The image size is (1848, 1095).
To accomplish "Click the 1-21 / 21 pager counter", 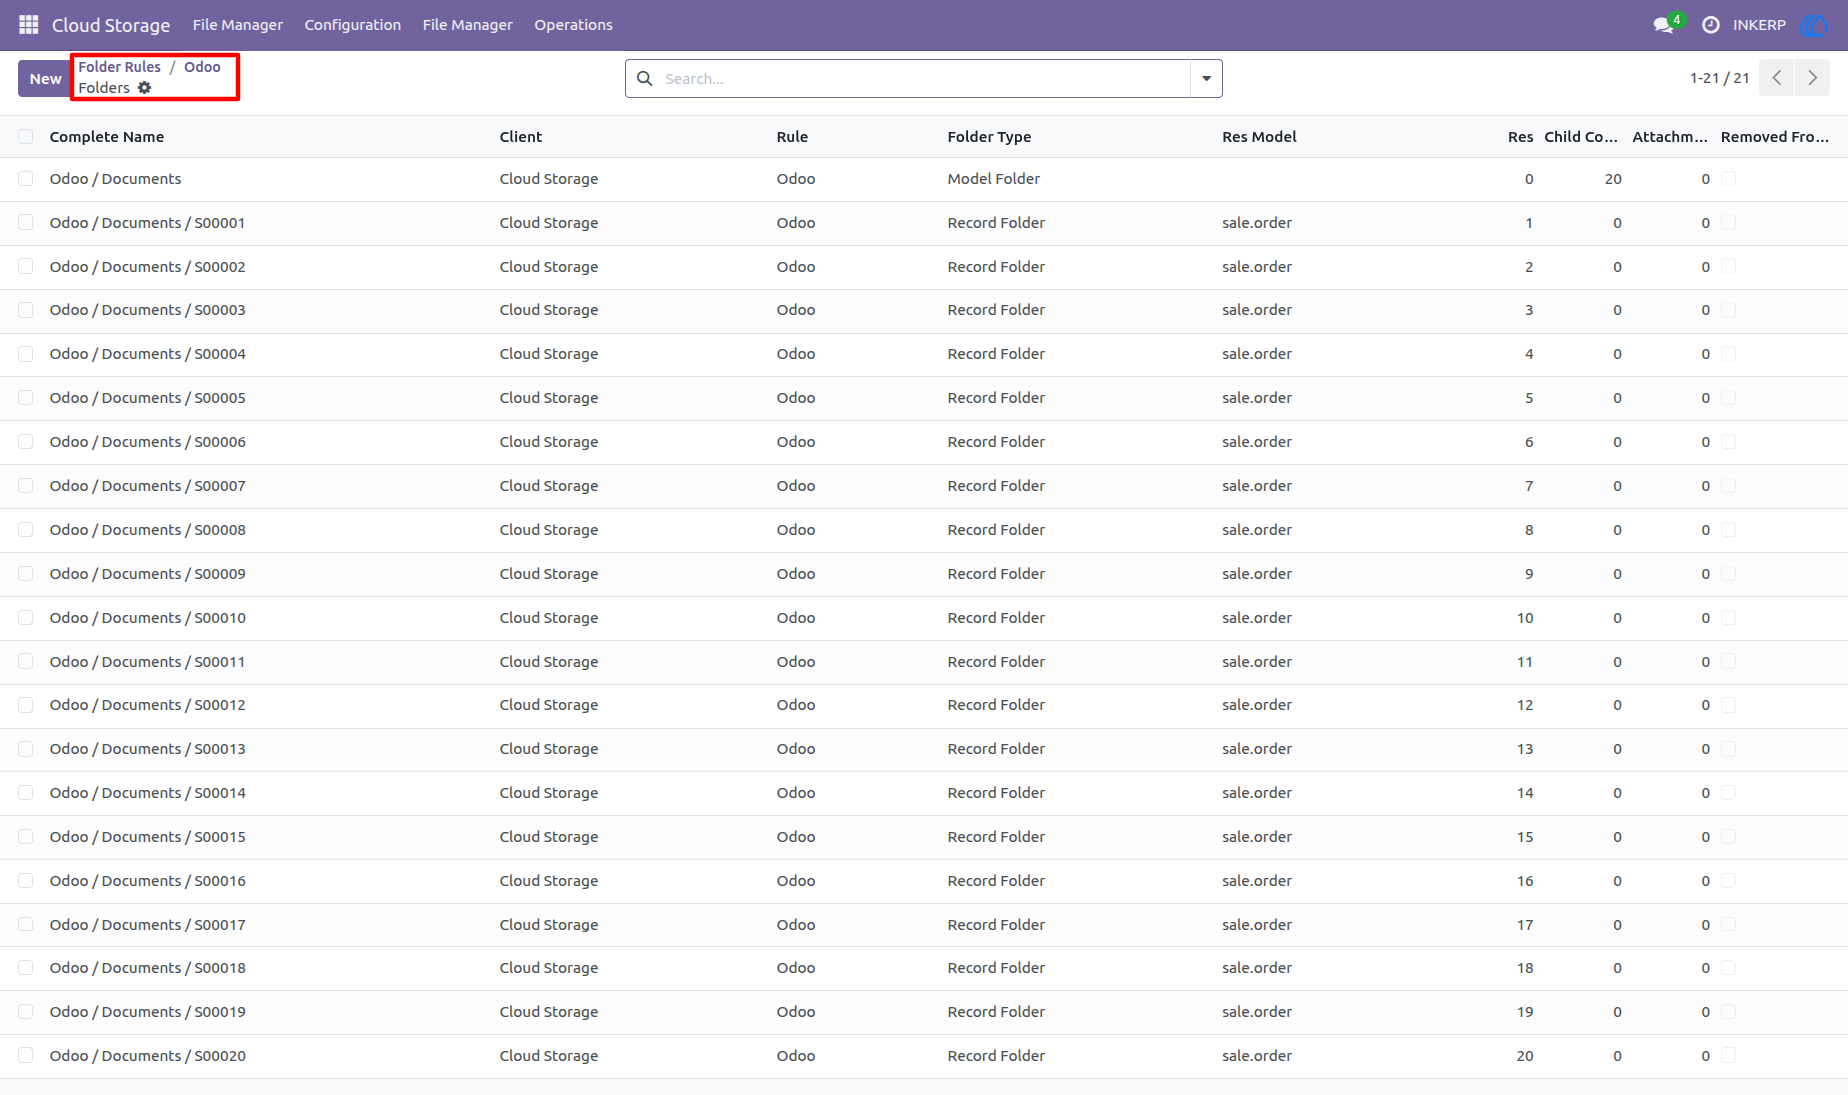I will [x=1719, y=78].
